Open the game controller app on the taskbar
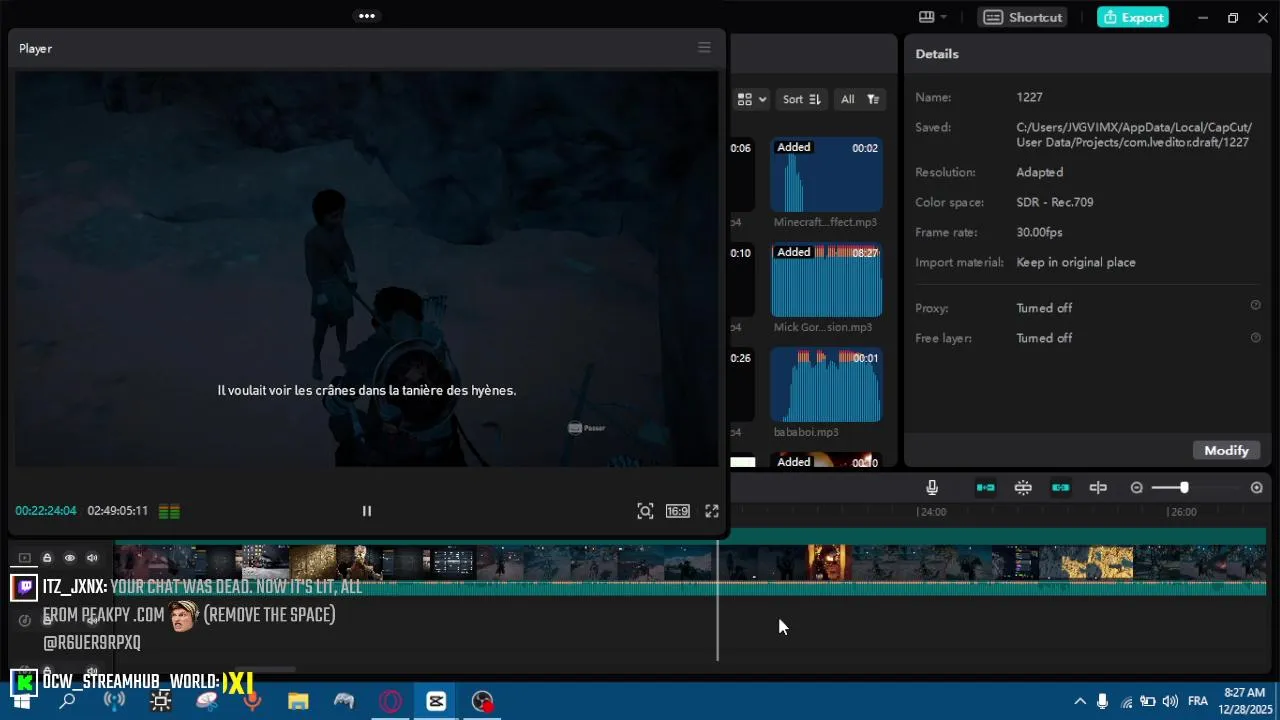Screen dimensions: 1280x720 click(344, 701)
